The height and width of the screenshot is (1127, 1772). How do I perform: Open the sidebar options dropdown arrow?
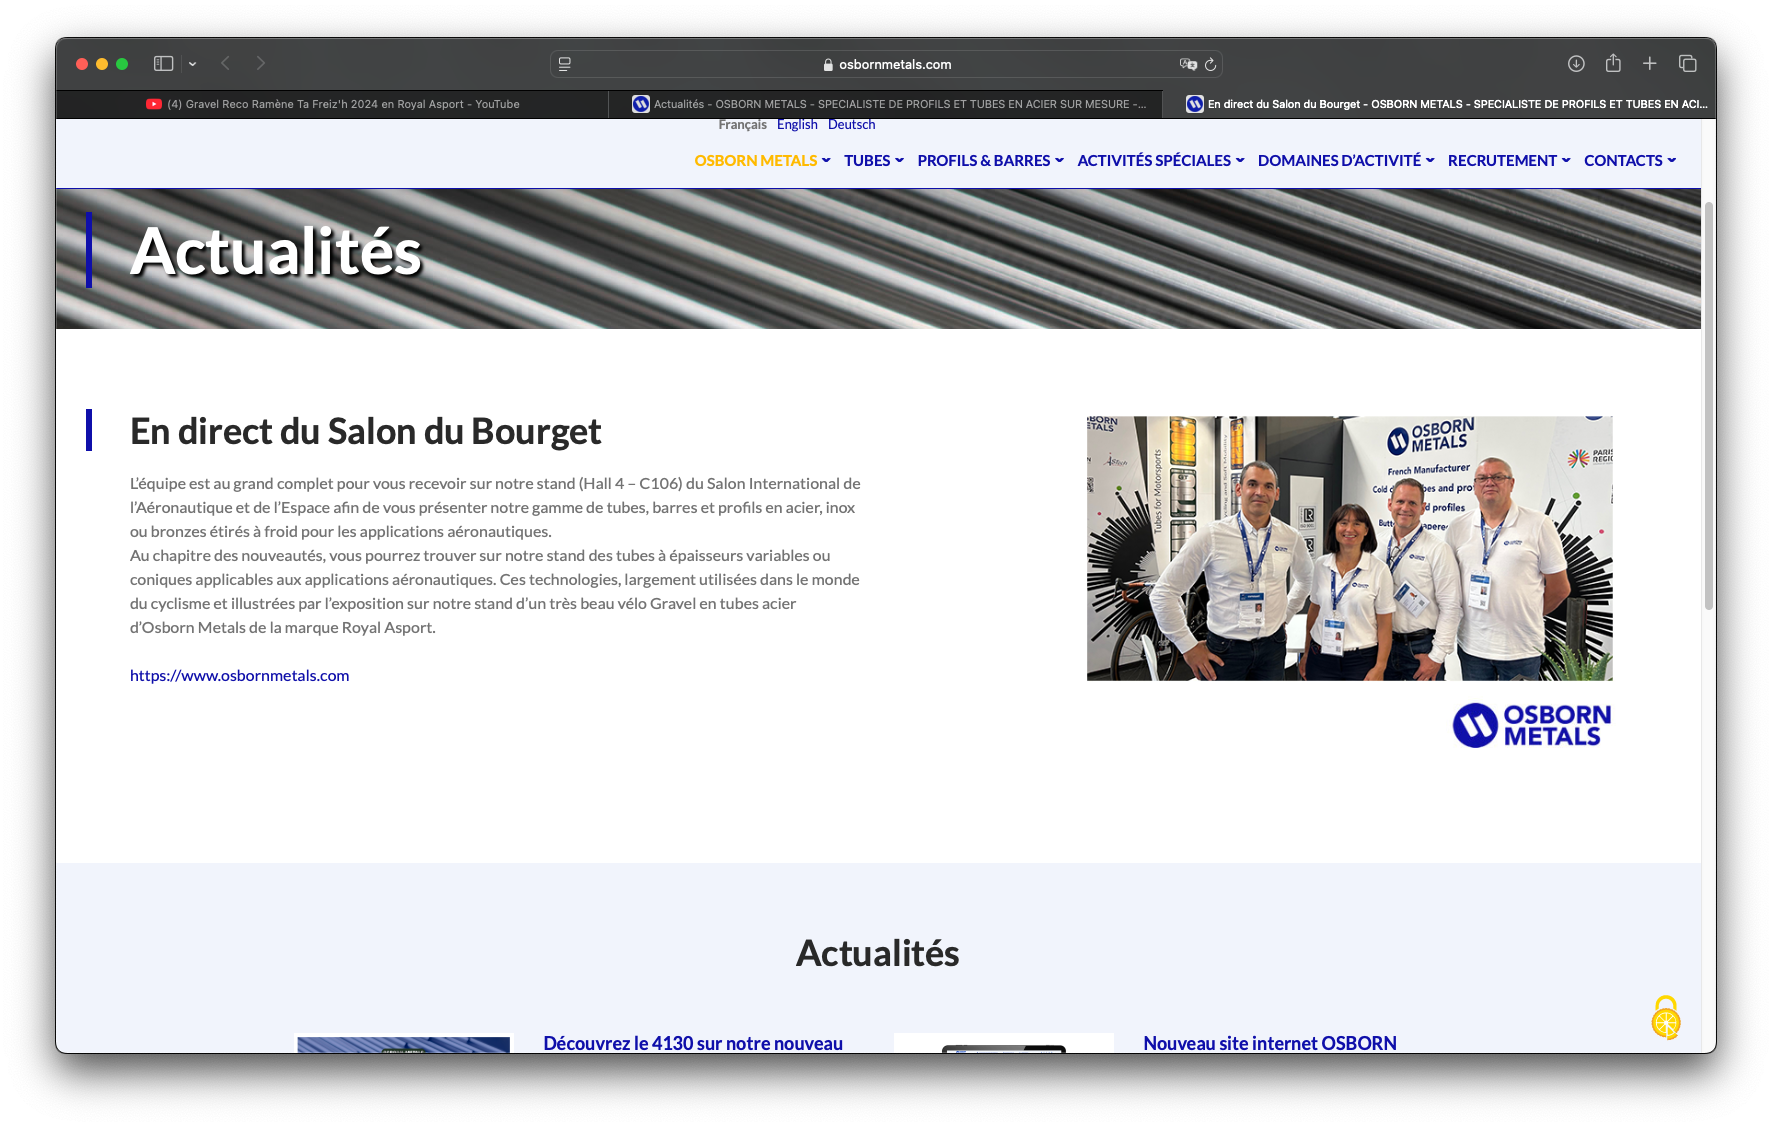192,64
